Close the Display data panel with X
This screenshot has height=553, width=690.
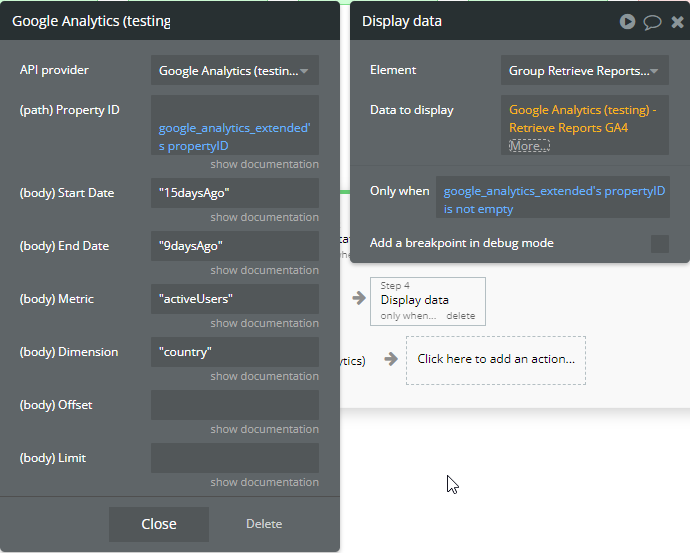pyautogui.click(x=677, y=22)
